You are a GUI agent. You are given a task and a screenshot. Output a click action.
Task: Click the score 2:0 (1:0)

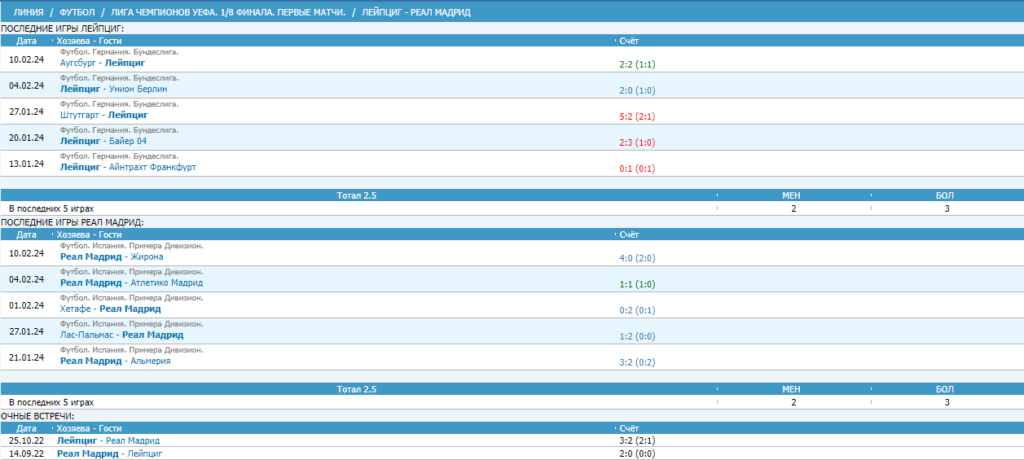tap(637, 90)
